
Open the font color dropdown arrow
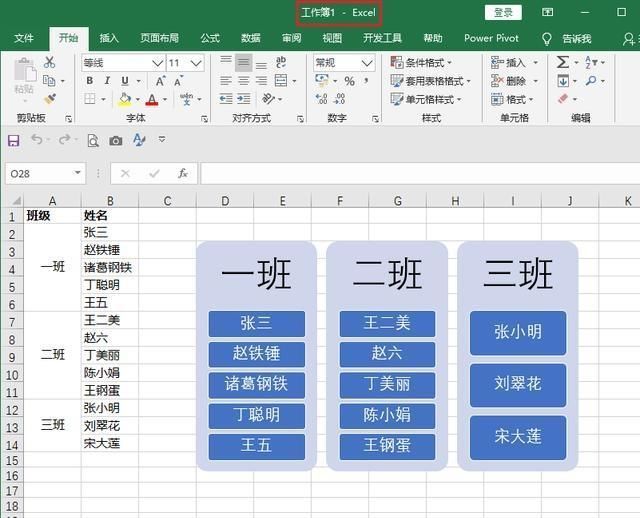coord(165,99)
